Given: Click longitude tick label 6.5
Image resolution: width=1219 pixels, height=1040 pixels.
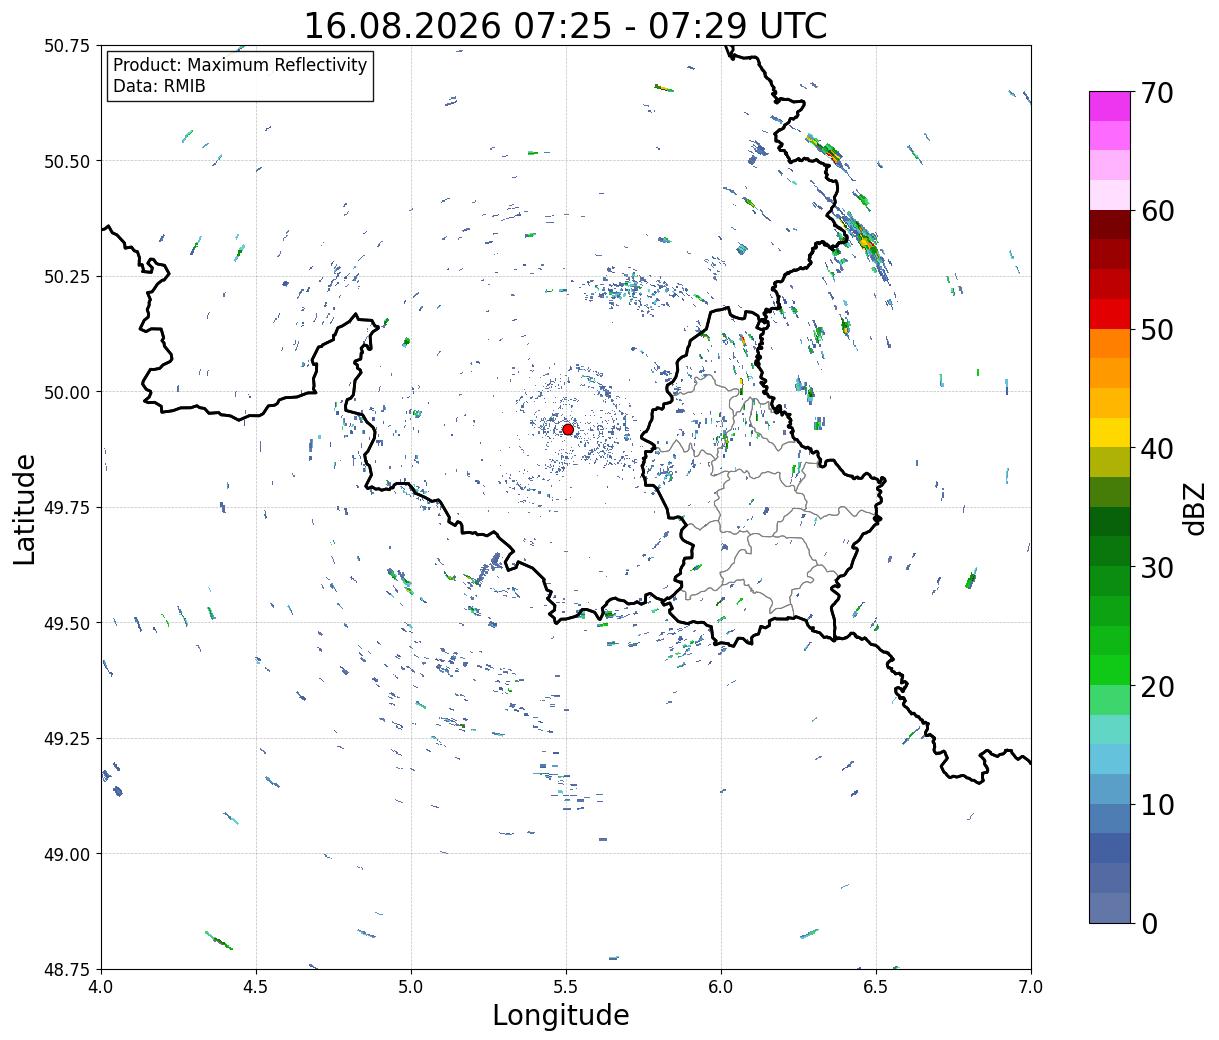Looking at the screenshot, I should tap(876, 987).
